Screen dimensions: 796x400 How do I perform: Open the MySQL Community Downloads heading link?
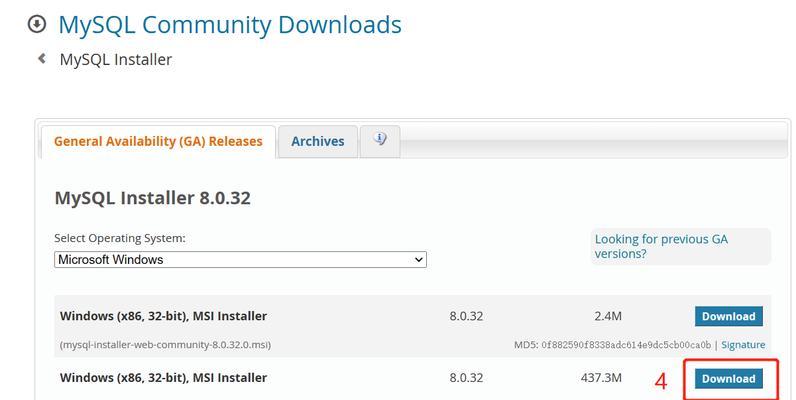[x=230, y=25]
